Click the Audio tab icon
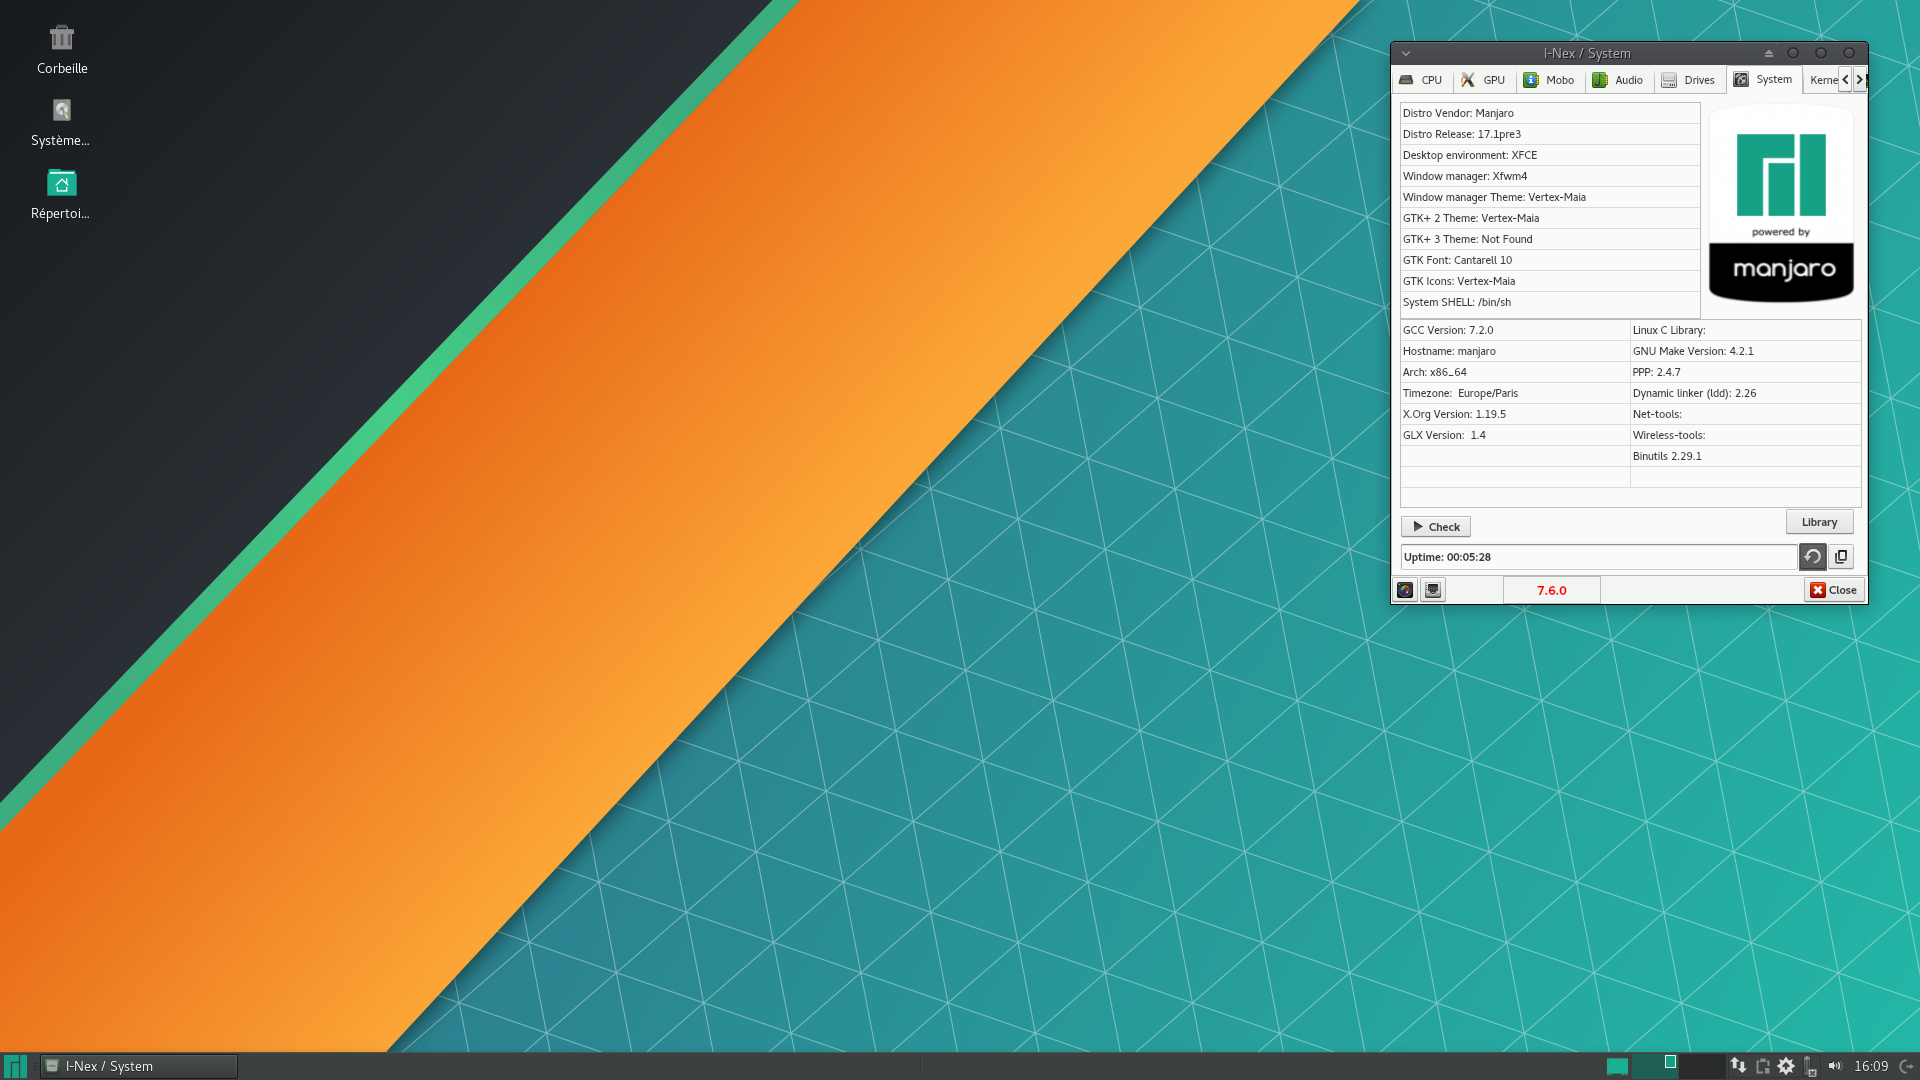 (1600, 79)
